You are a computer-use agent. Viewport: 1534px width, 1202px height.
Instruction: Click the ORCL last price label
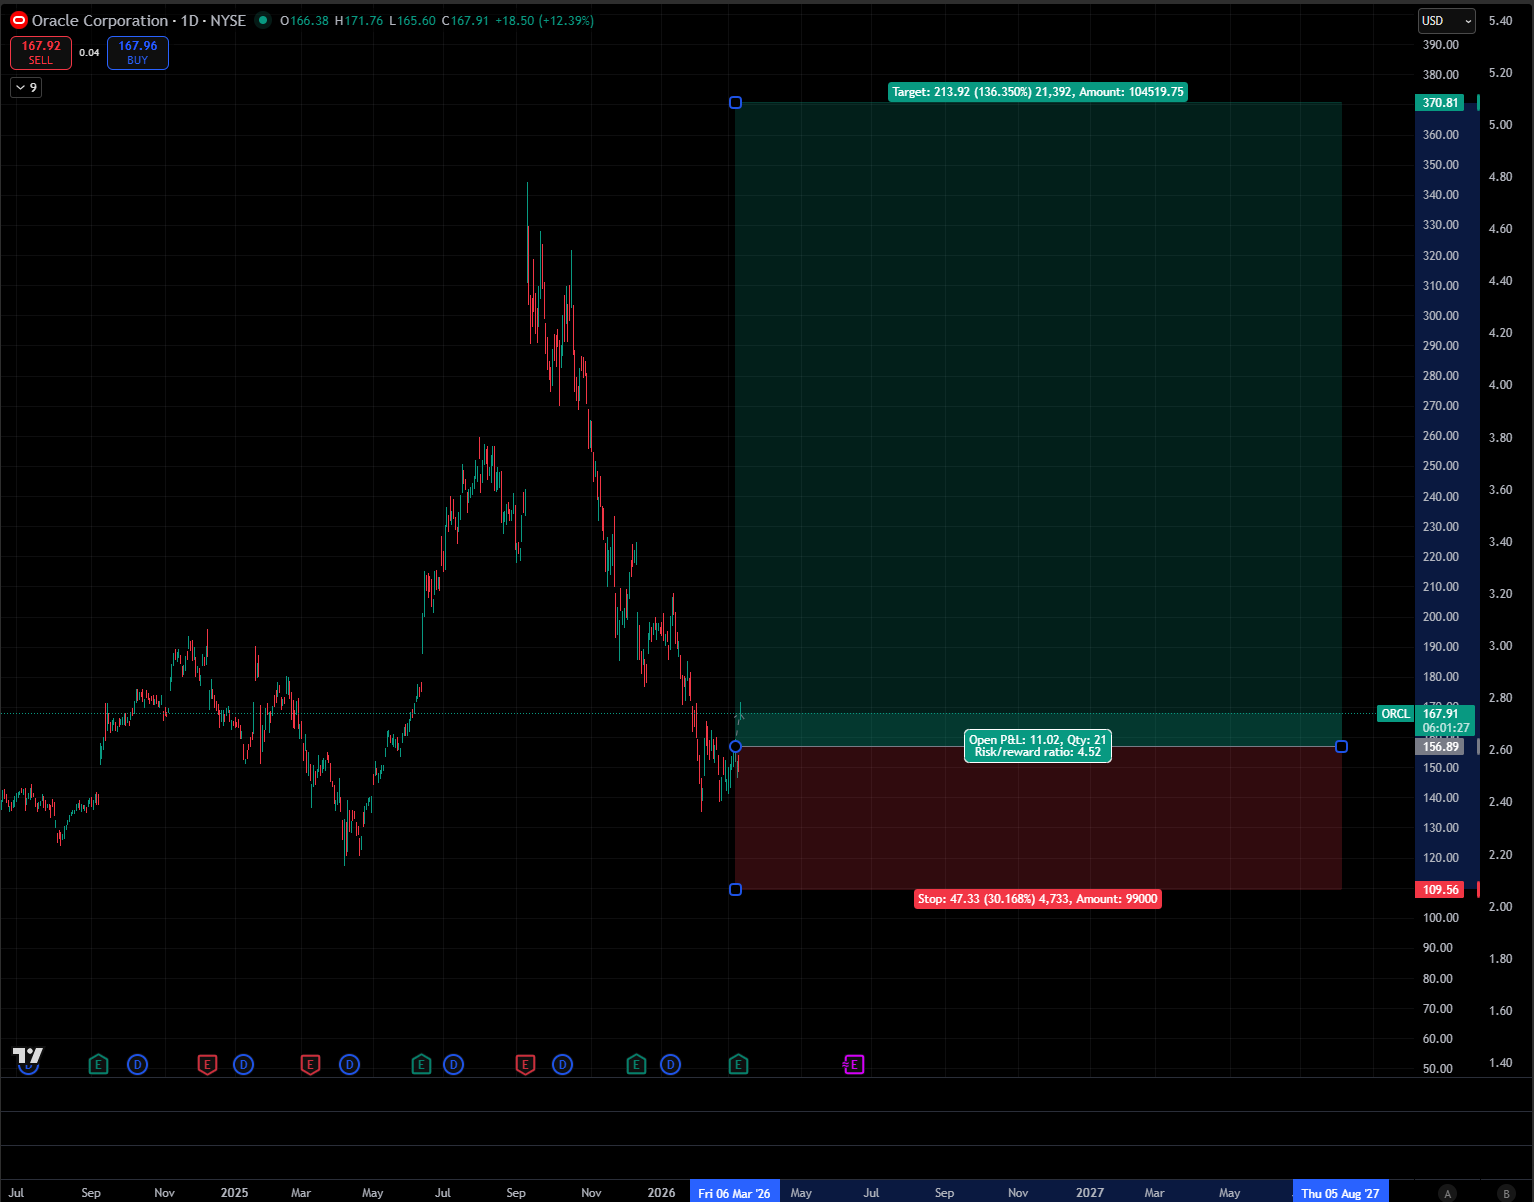pos(1395,714)
